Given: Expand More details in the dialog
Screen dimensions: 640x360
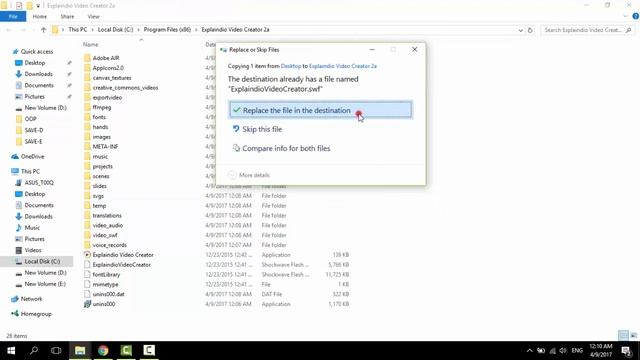Looking at the screenshot, I should tap(249, 175).
